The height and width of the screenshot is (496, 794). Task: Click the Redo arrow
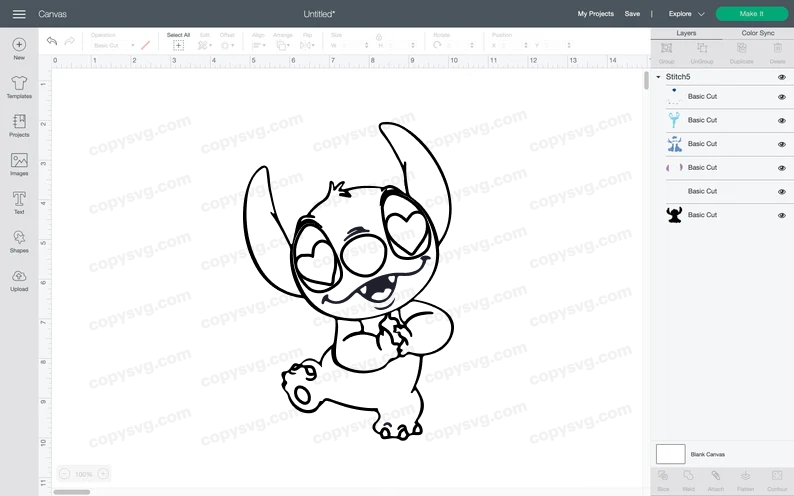(x=70, y=41)
